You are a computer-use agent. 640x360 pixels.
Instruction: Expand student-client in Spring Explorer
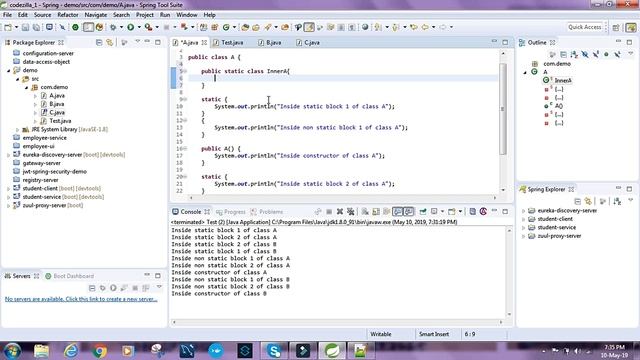point(524,219)
